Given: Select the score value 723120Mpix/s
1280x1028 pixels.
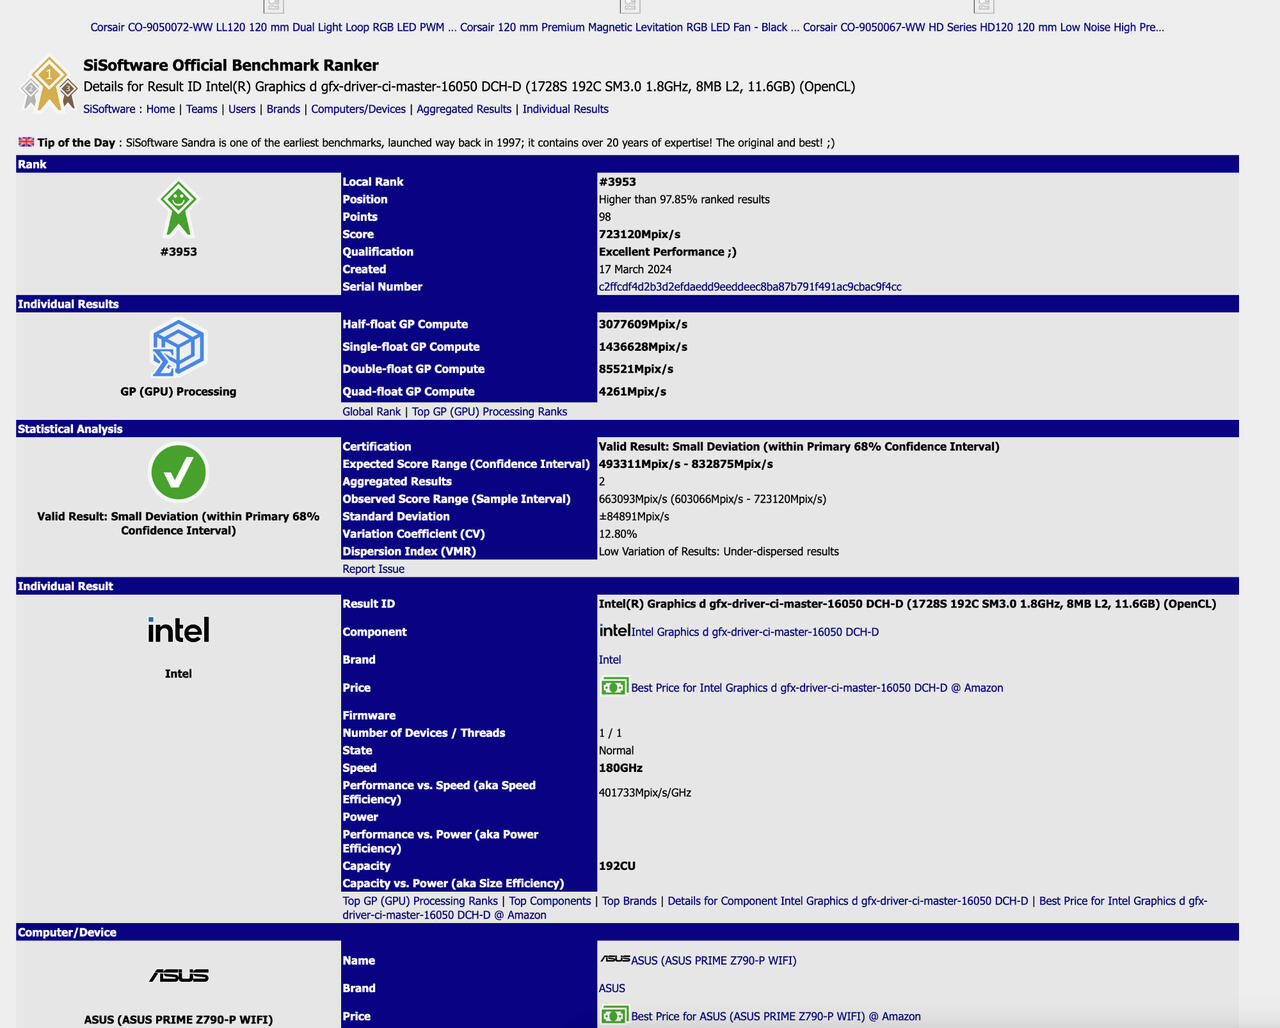Looking at the screenshot, I should (639, 234).
